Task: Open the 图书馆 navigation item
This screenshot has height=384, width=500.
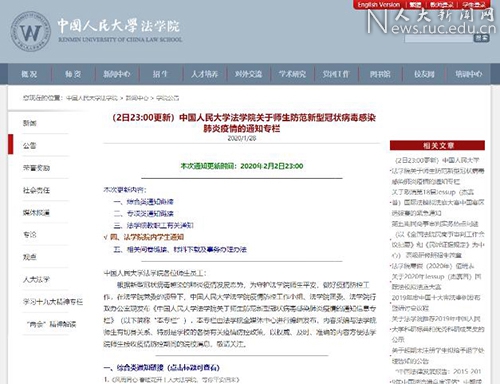Action: point(380,74)
